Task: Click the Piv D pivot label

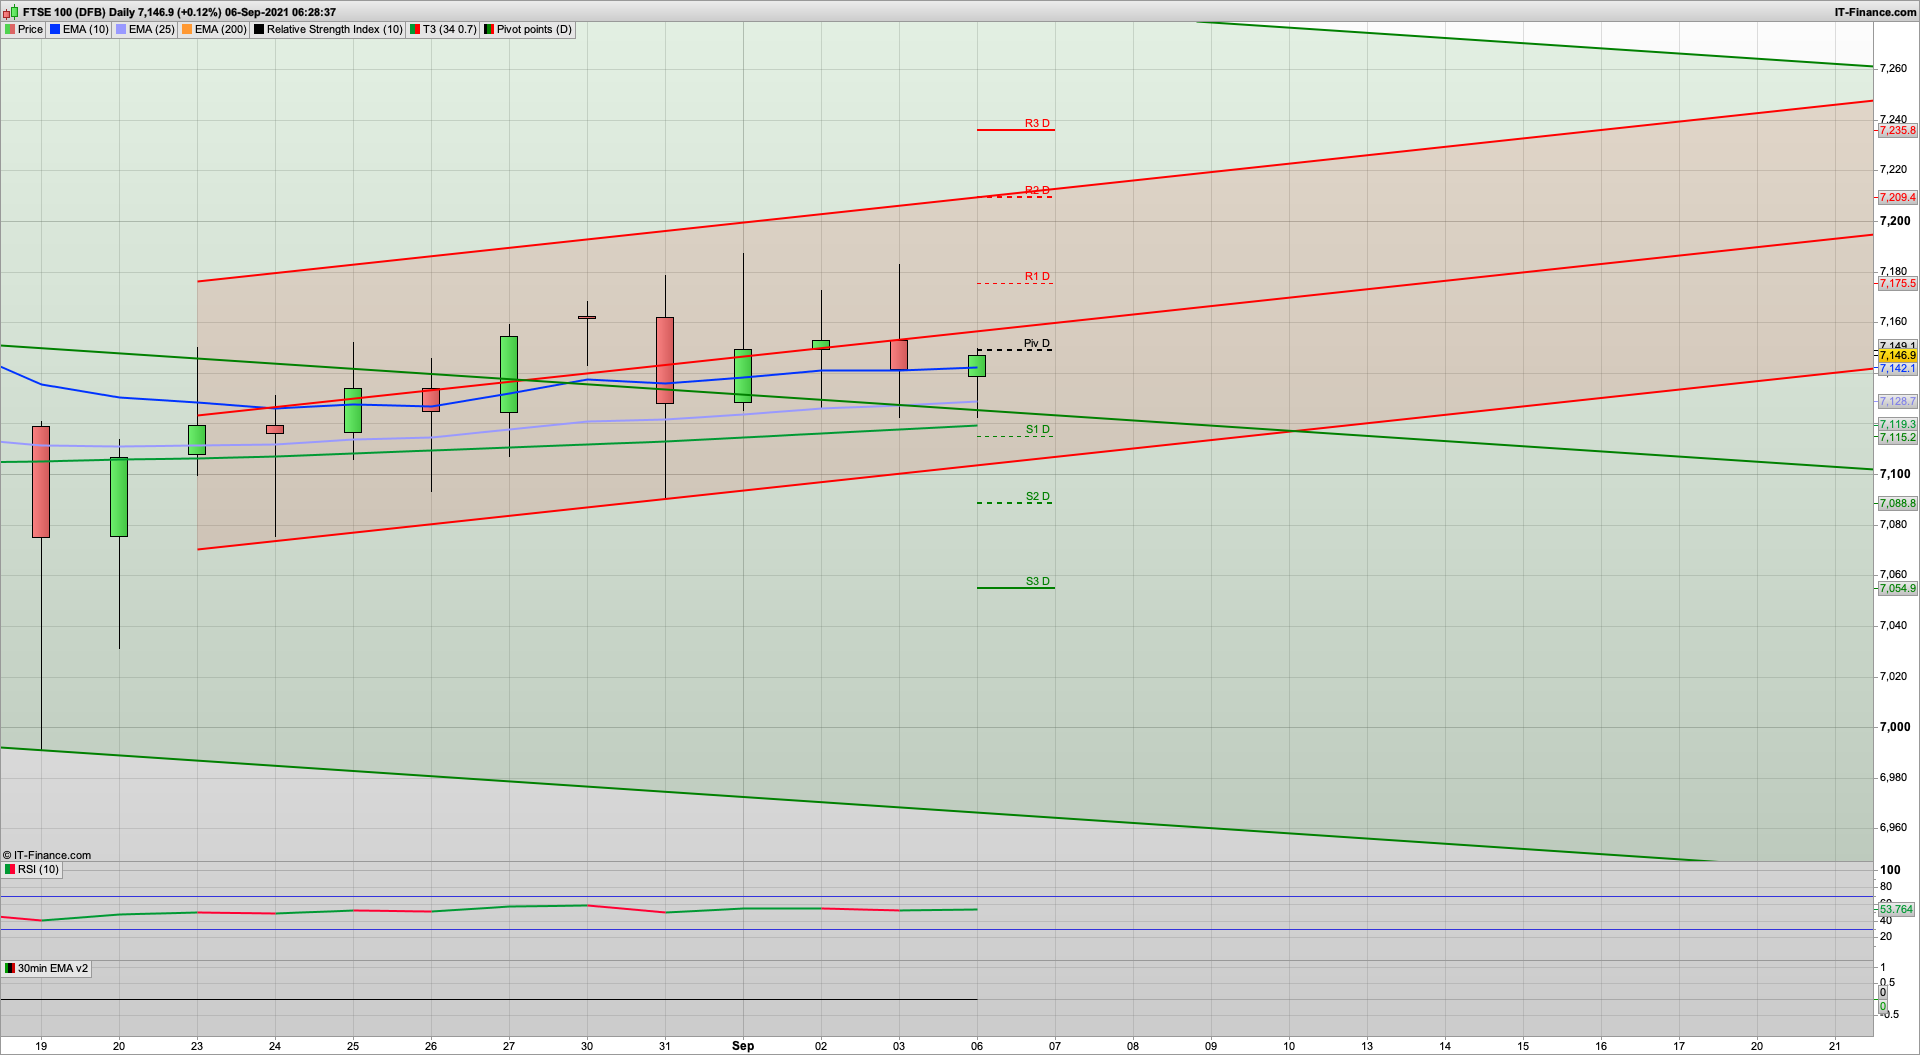Action: (x=1037, y=343)
